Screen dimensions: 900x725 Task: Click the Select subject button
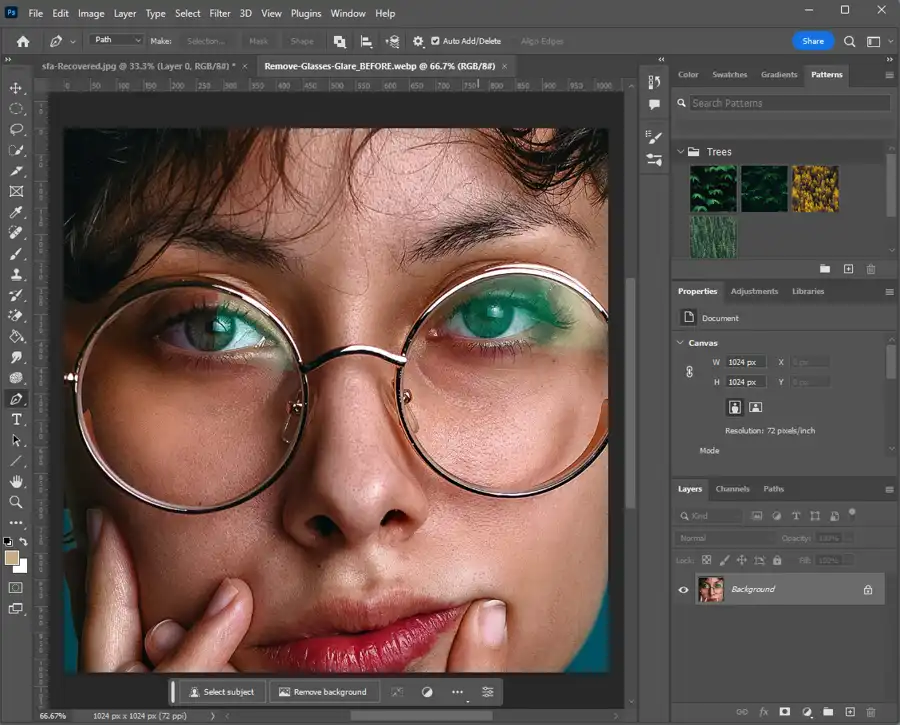click(x=221, y=692)
